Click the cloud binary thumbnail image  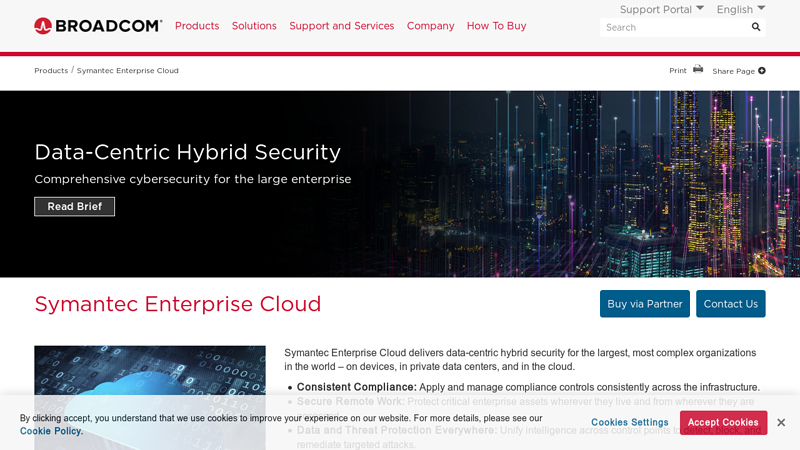(x=150, y=397)
